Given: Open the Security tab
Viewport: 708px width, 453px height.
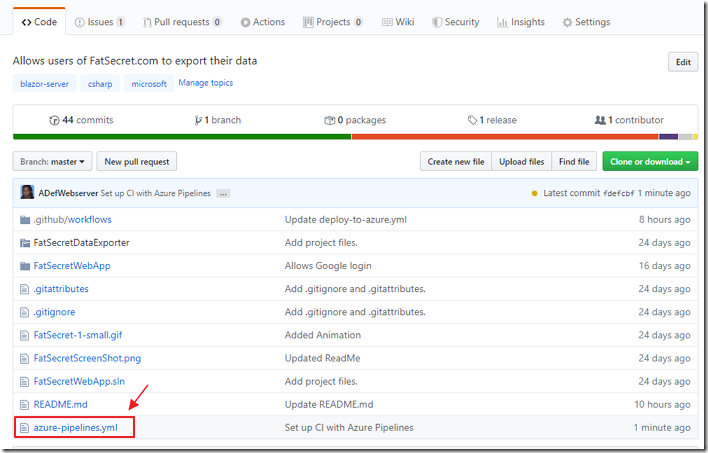Looking at the screenshot, I should tap(456, 22).
